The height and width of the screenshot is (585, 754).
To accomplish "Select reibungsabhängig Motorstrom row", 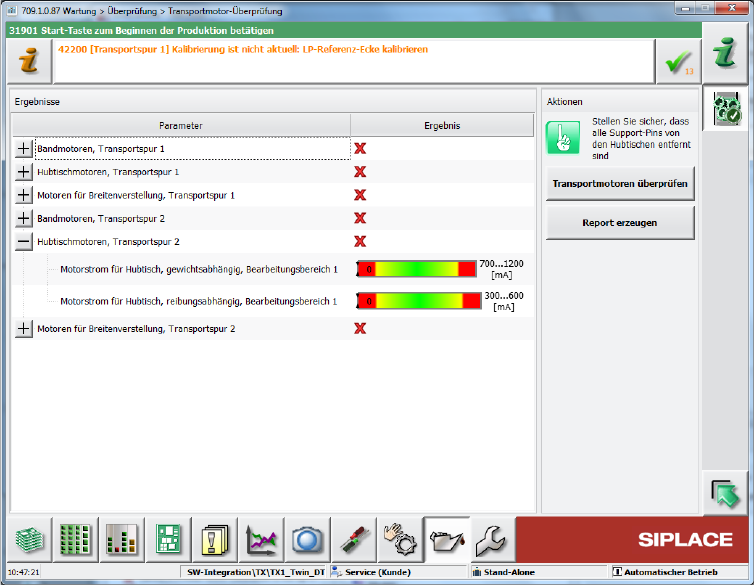I will coord(199,301).
